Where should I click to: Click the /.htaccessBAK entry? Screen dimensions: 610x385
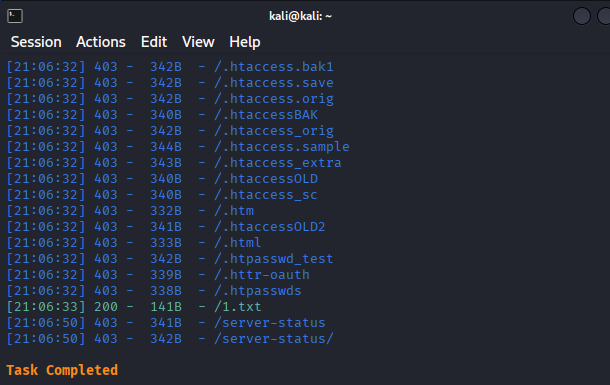point(266,115)
